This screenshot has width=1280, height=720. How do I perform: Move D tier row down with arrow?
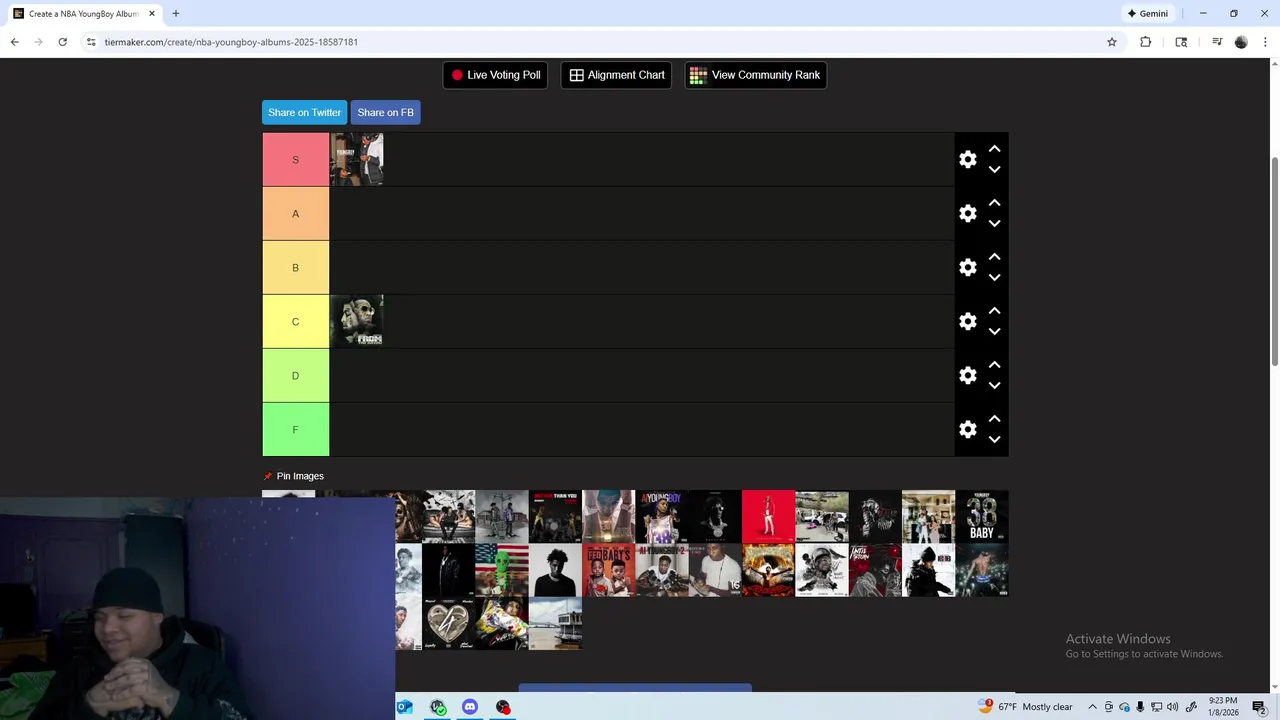[994, 386]
